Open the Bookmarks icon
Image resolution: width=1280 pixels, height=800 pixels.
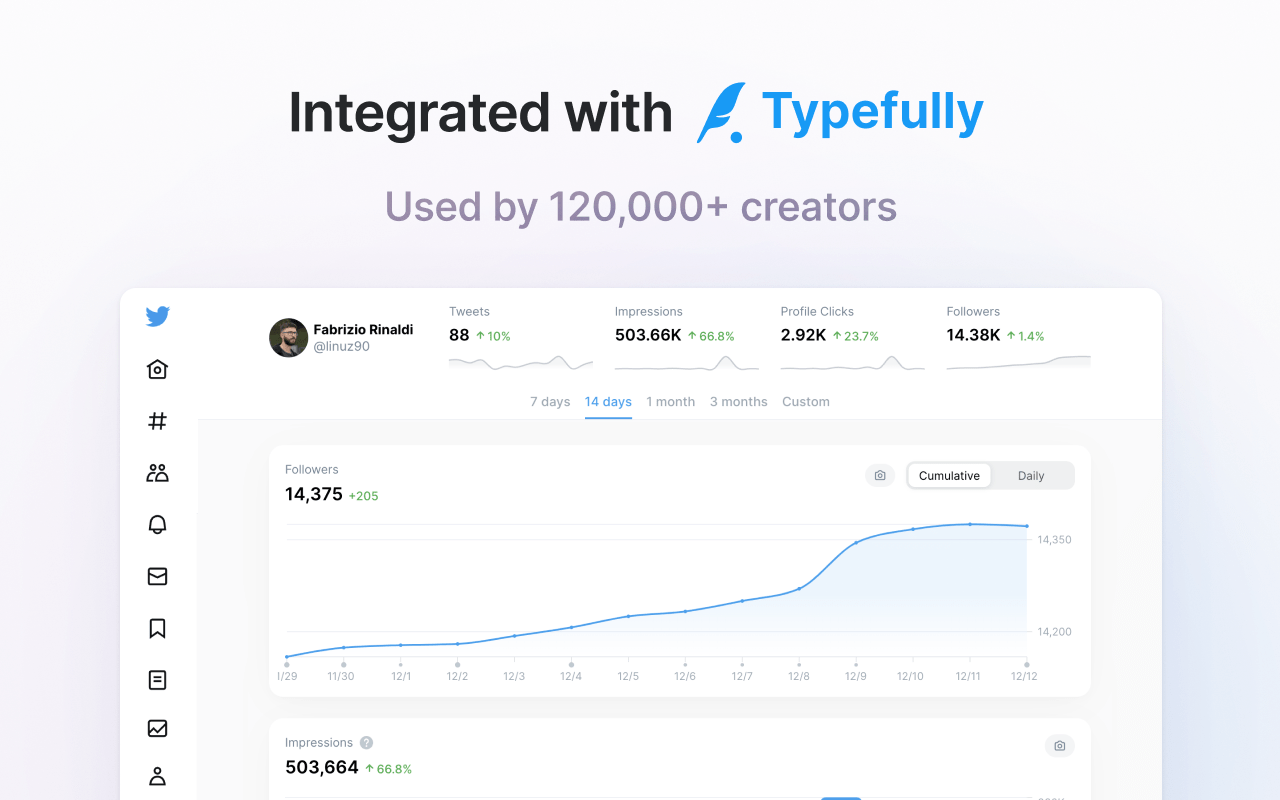[157, 628]
